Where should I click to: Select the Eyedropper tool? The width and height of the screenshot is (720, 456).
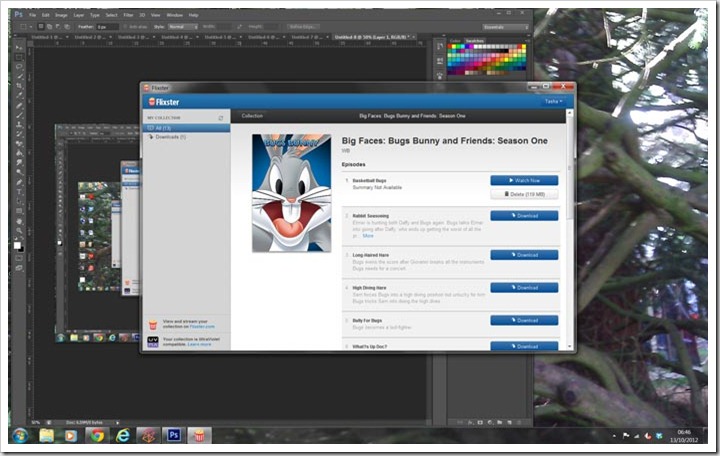click(x=18, y=96)
